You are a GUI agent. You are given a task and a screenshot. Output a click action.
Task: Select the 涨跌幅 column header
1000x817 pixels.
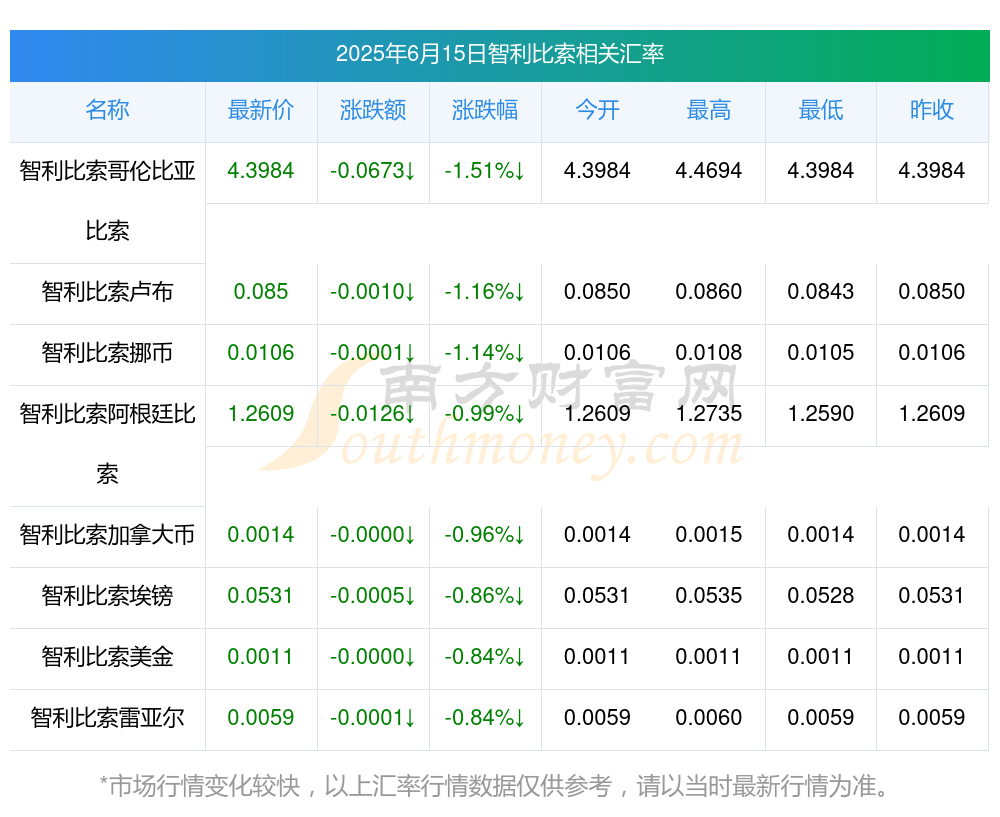pos(485,110)
